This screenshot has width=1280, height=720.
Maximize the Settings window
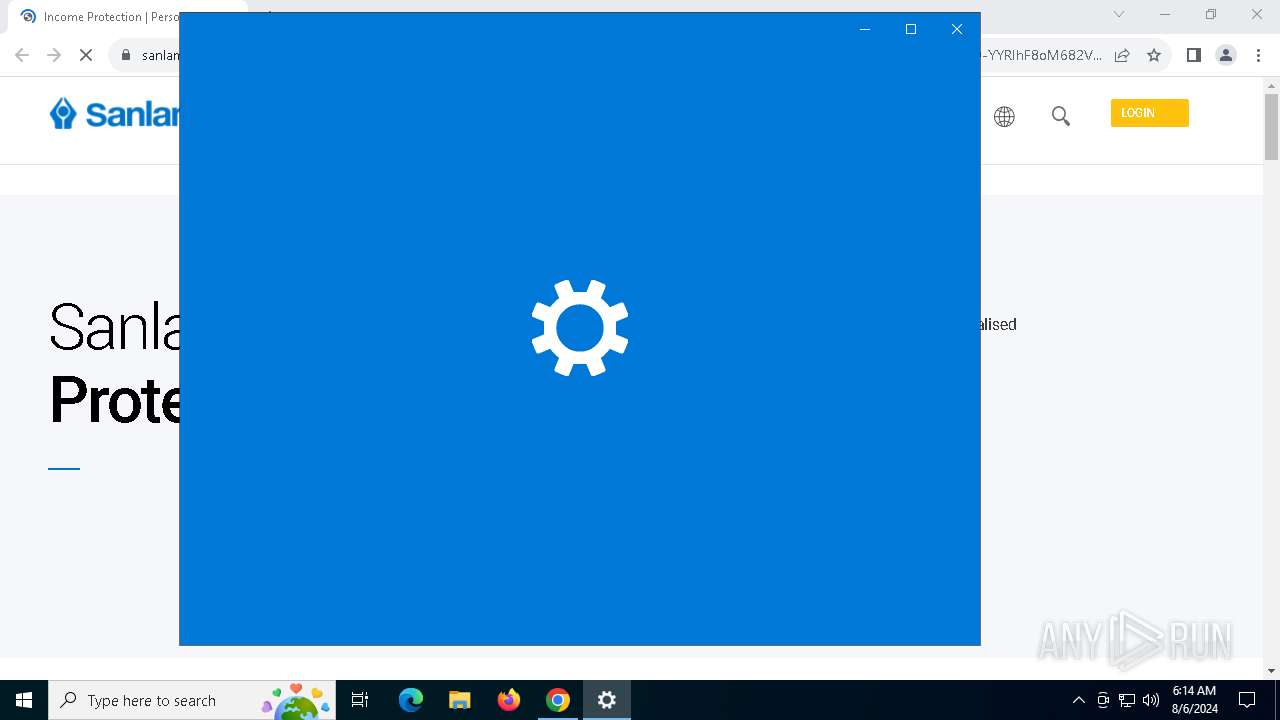coord(911,29)
